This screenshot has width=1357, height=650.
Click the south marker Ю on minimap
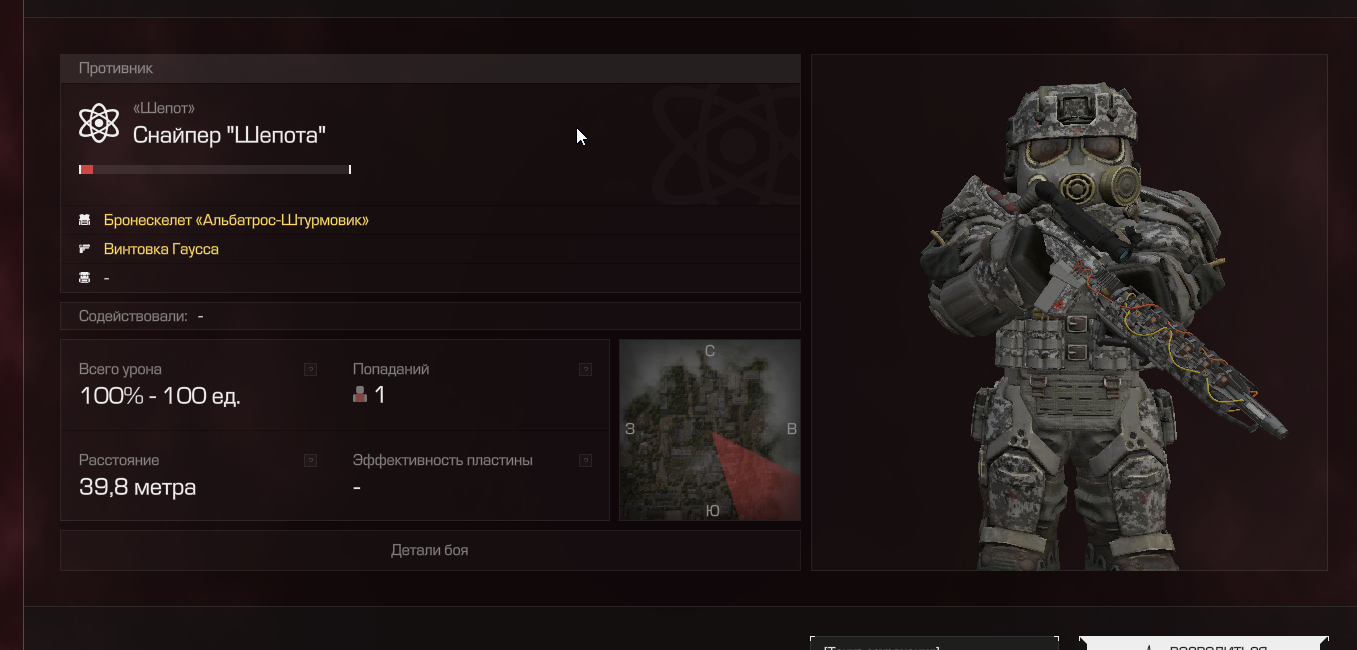click(712, 510)
